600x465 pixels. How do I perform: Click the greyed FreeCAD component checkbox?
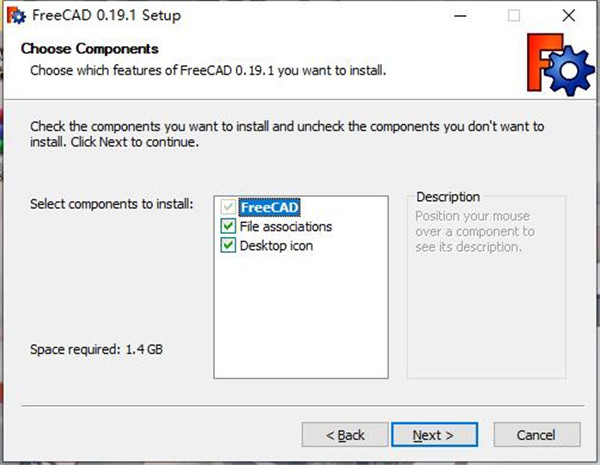[228, 207]
